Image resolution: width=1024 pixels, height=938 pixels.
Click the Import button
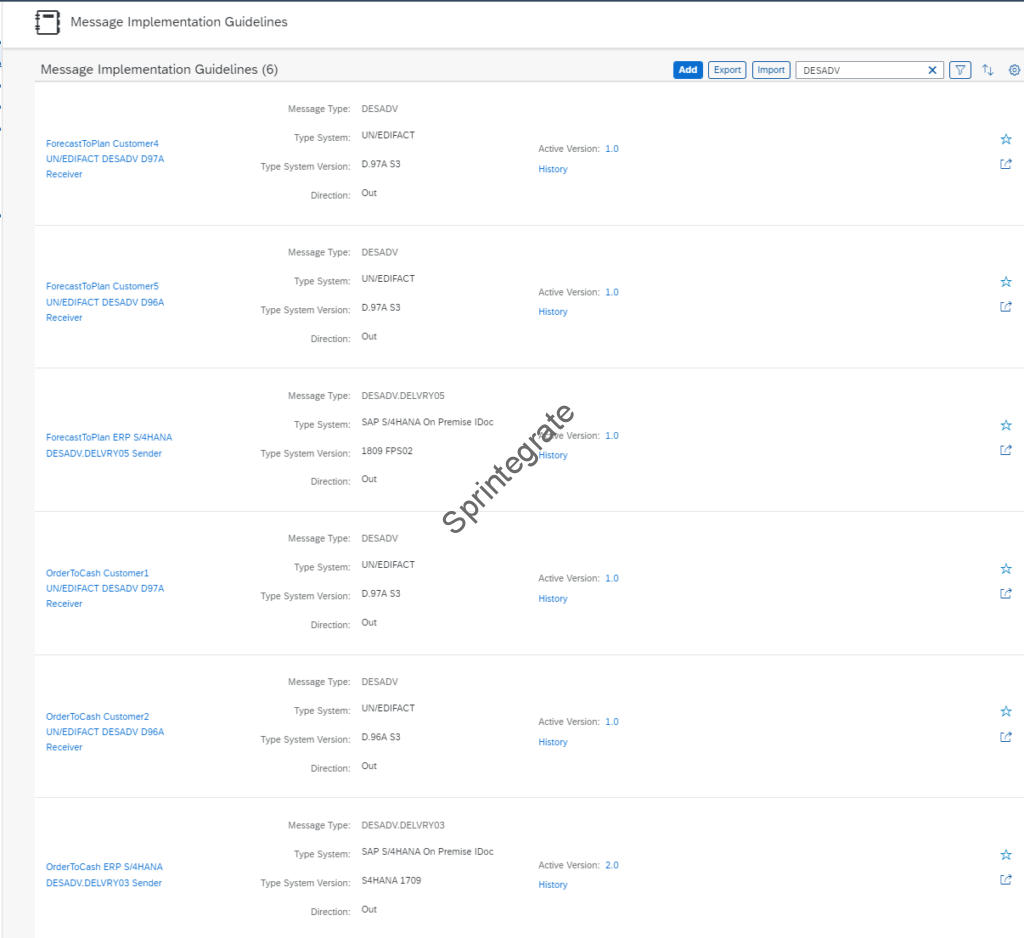tap(771, 70)
